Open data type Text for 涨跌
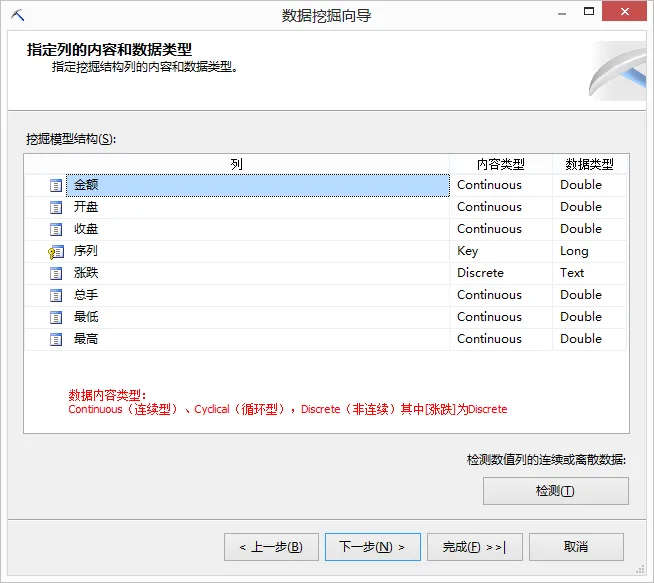 (589, 274)
